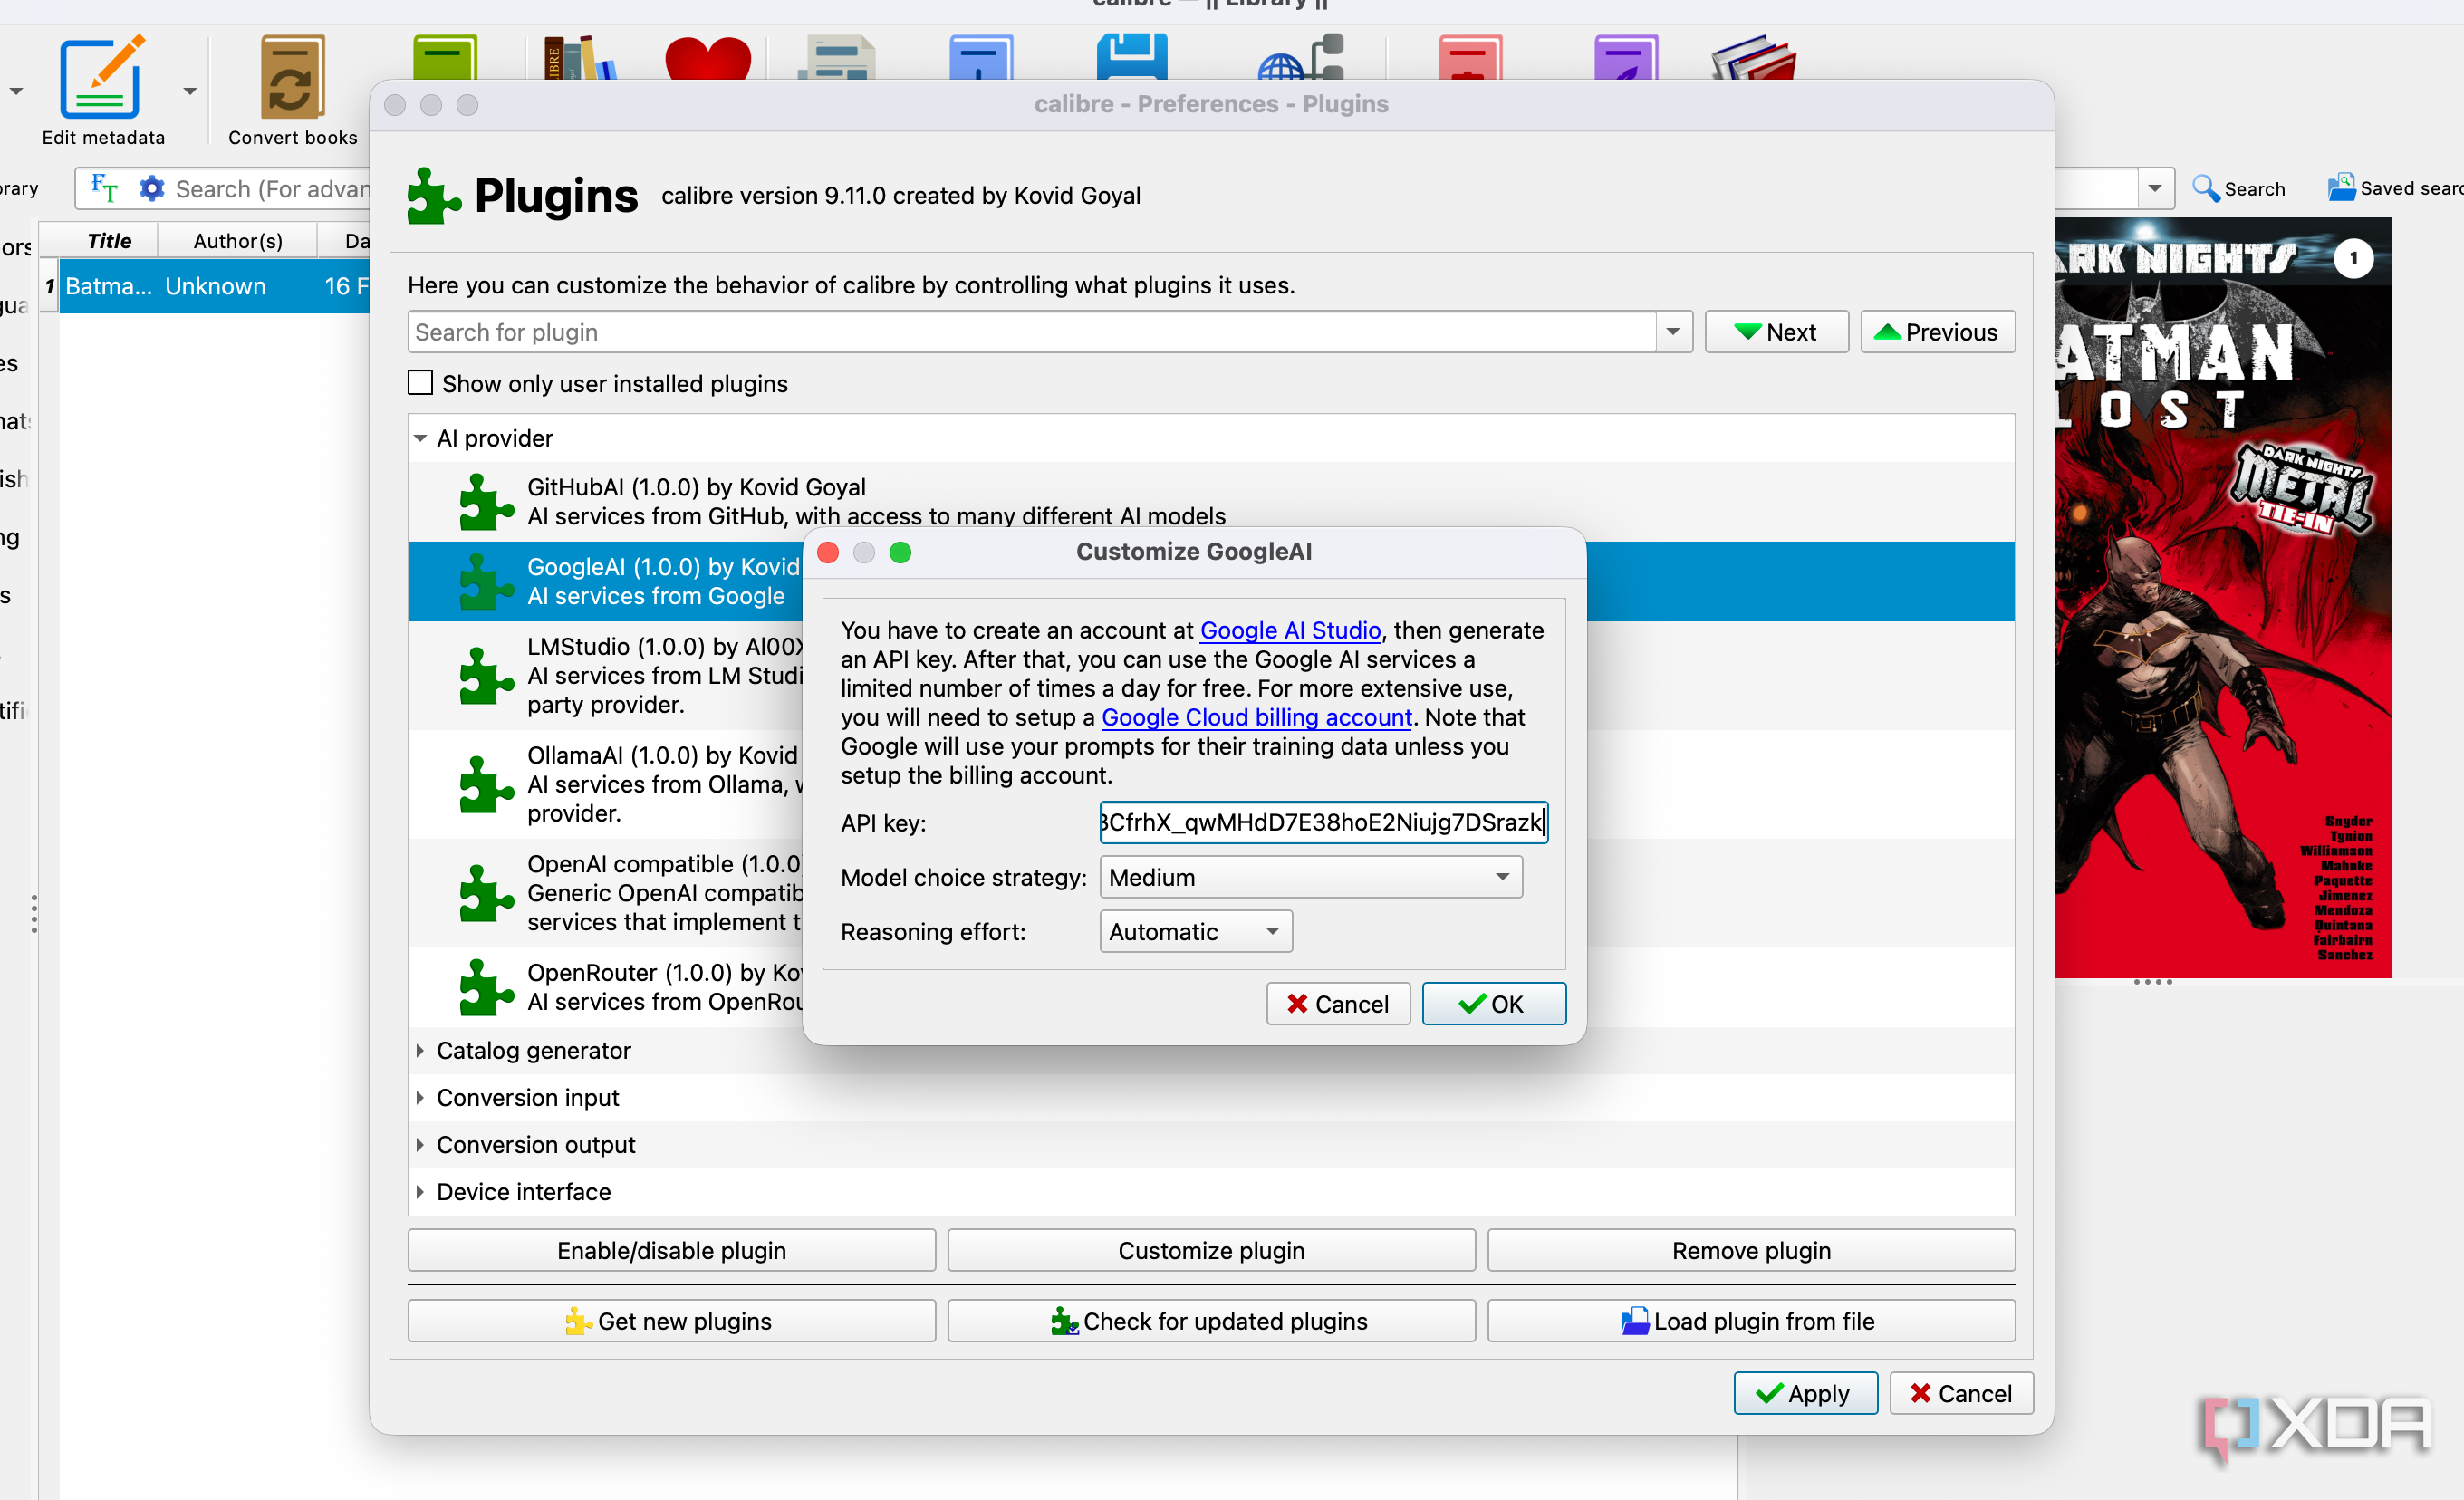Expand the Conversion input category
Image resolution: width=2464 pixels, height=1500 pixels.
420,1097
